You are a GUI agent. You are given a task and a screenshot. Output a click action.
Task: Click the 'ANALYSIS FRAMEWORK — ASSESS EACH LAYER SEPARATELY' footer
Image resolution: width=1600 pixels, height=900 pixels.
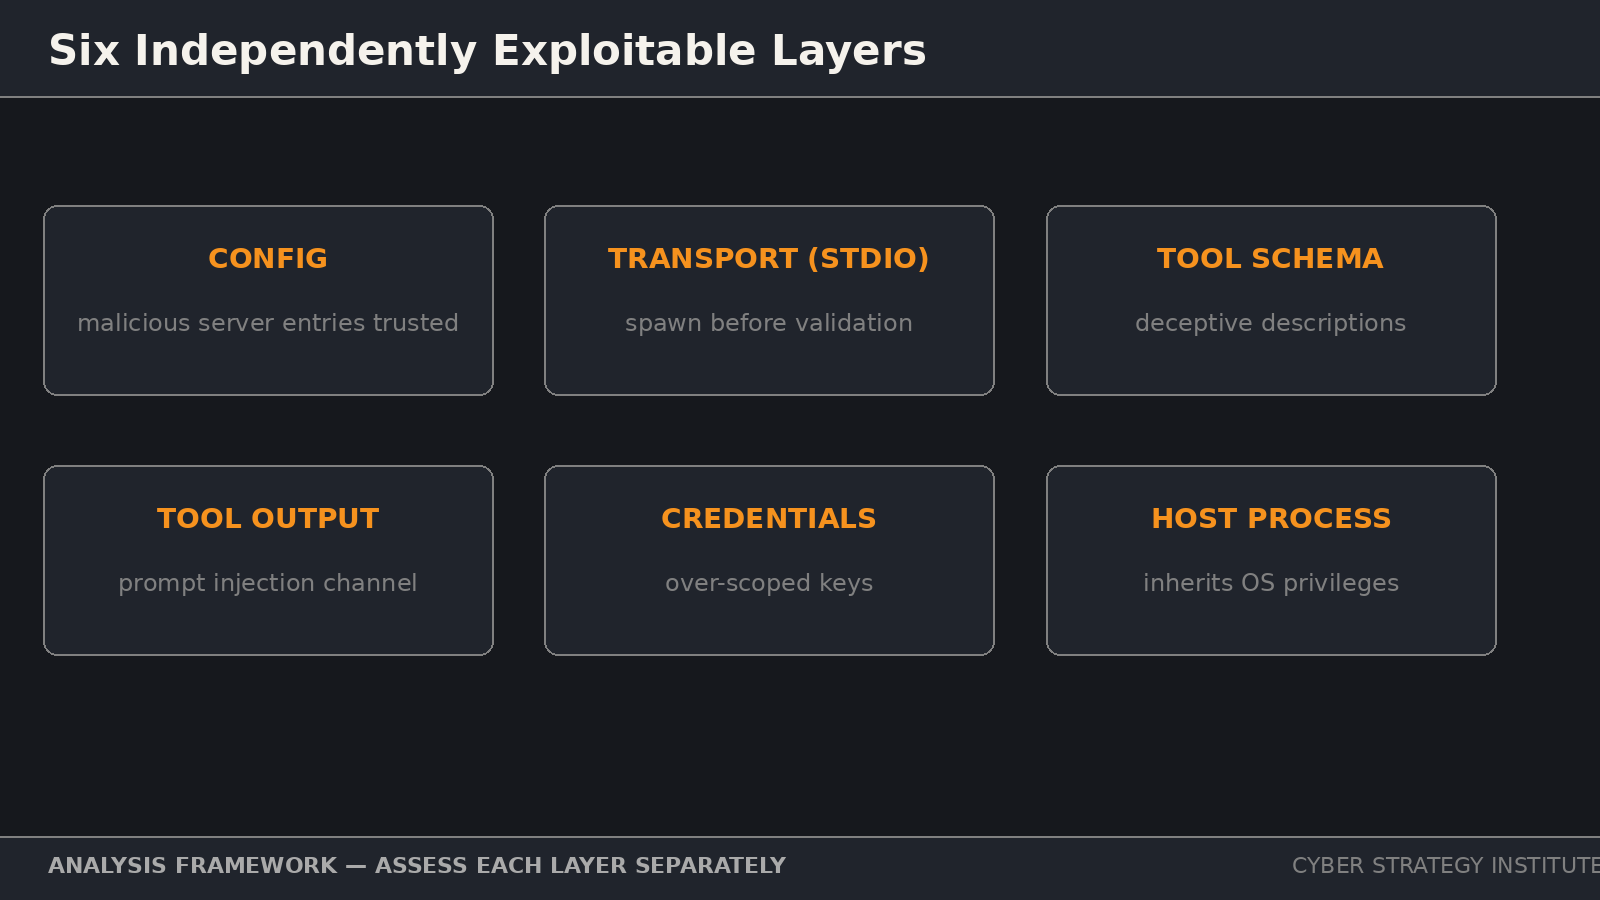coord(417,866)
